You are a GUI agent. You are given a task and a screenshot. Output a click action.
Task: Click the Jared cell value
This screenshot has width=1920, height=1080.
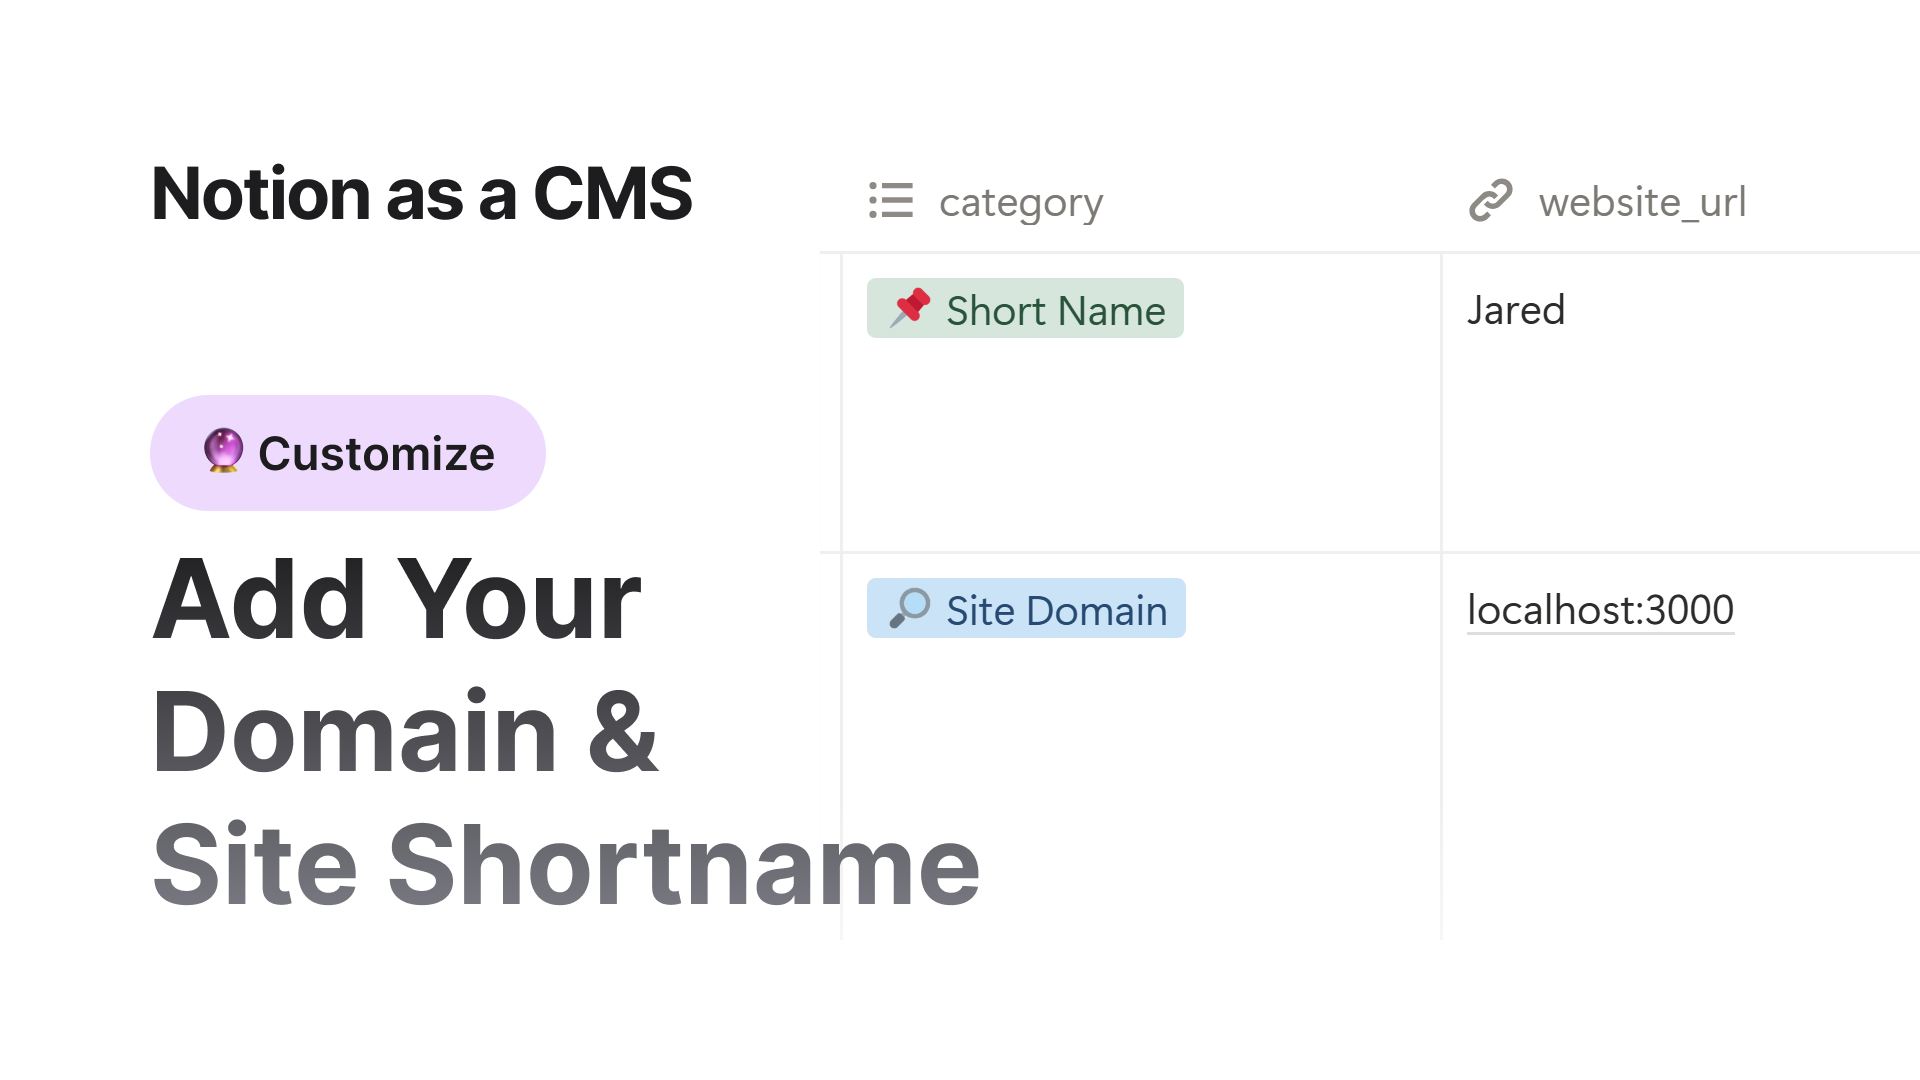coord(1515,309)
